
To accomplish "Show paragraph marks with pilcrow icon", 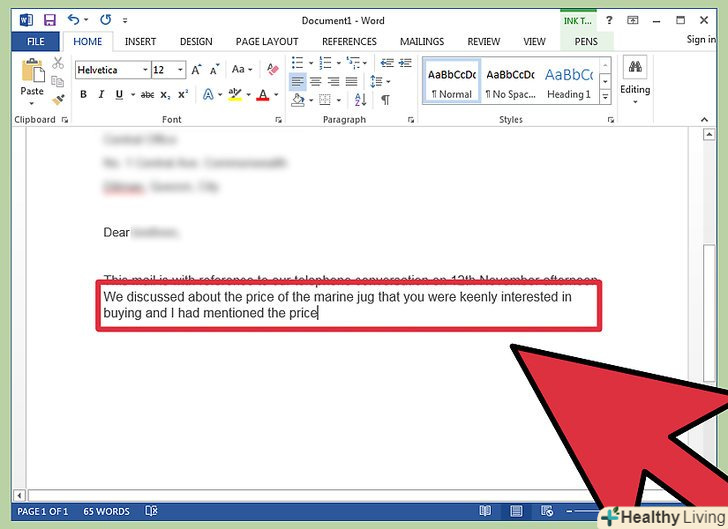I will tap(385, 99).
